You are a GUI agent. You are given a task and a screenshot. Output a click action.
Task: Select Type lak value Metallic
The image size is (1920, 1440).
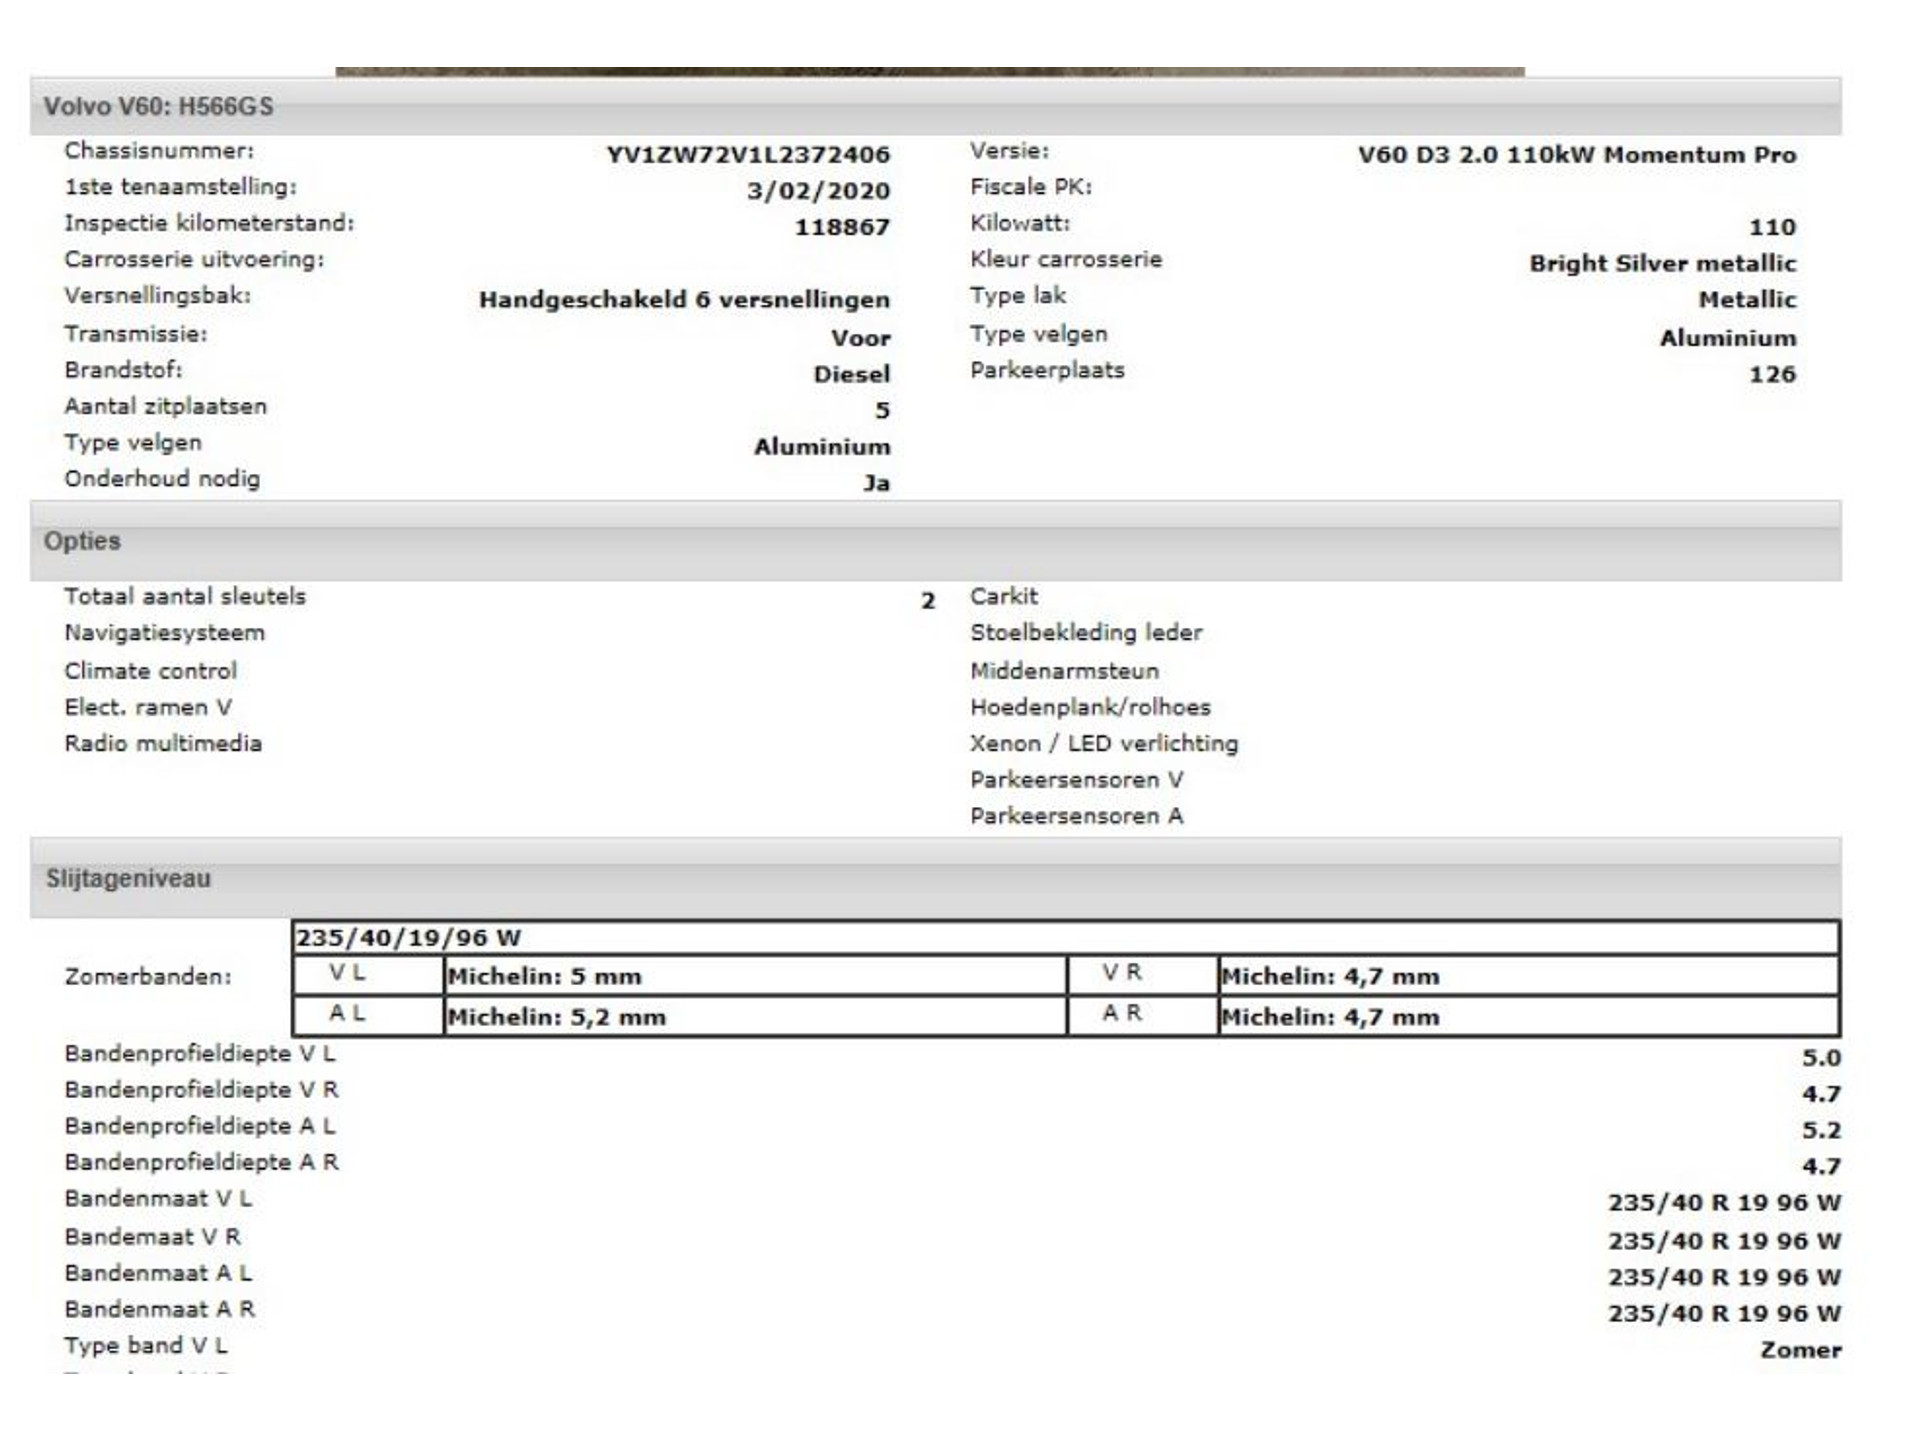1747,300
